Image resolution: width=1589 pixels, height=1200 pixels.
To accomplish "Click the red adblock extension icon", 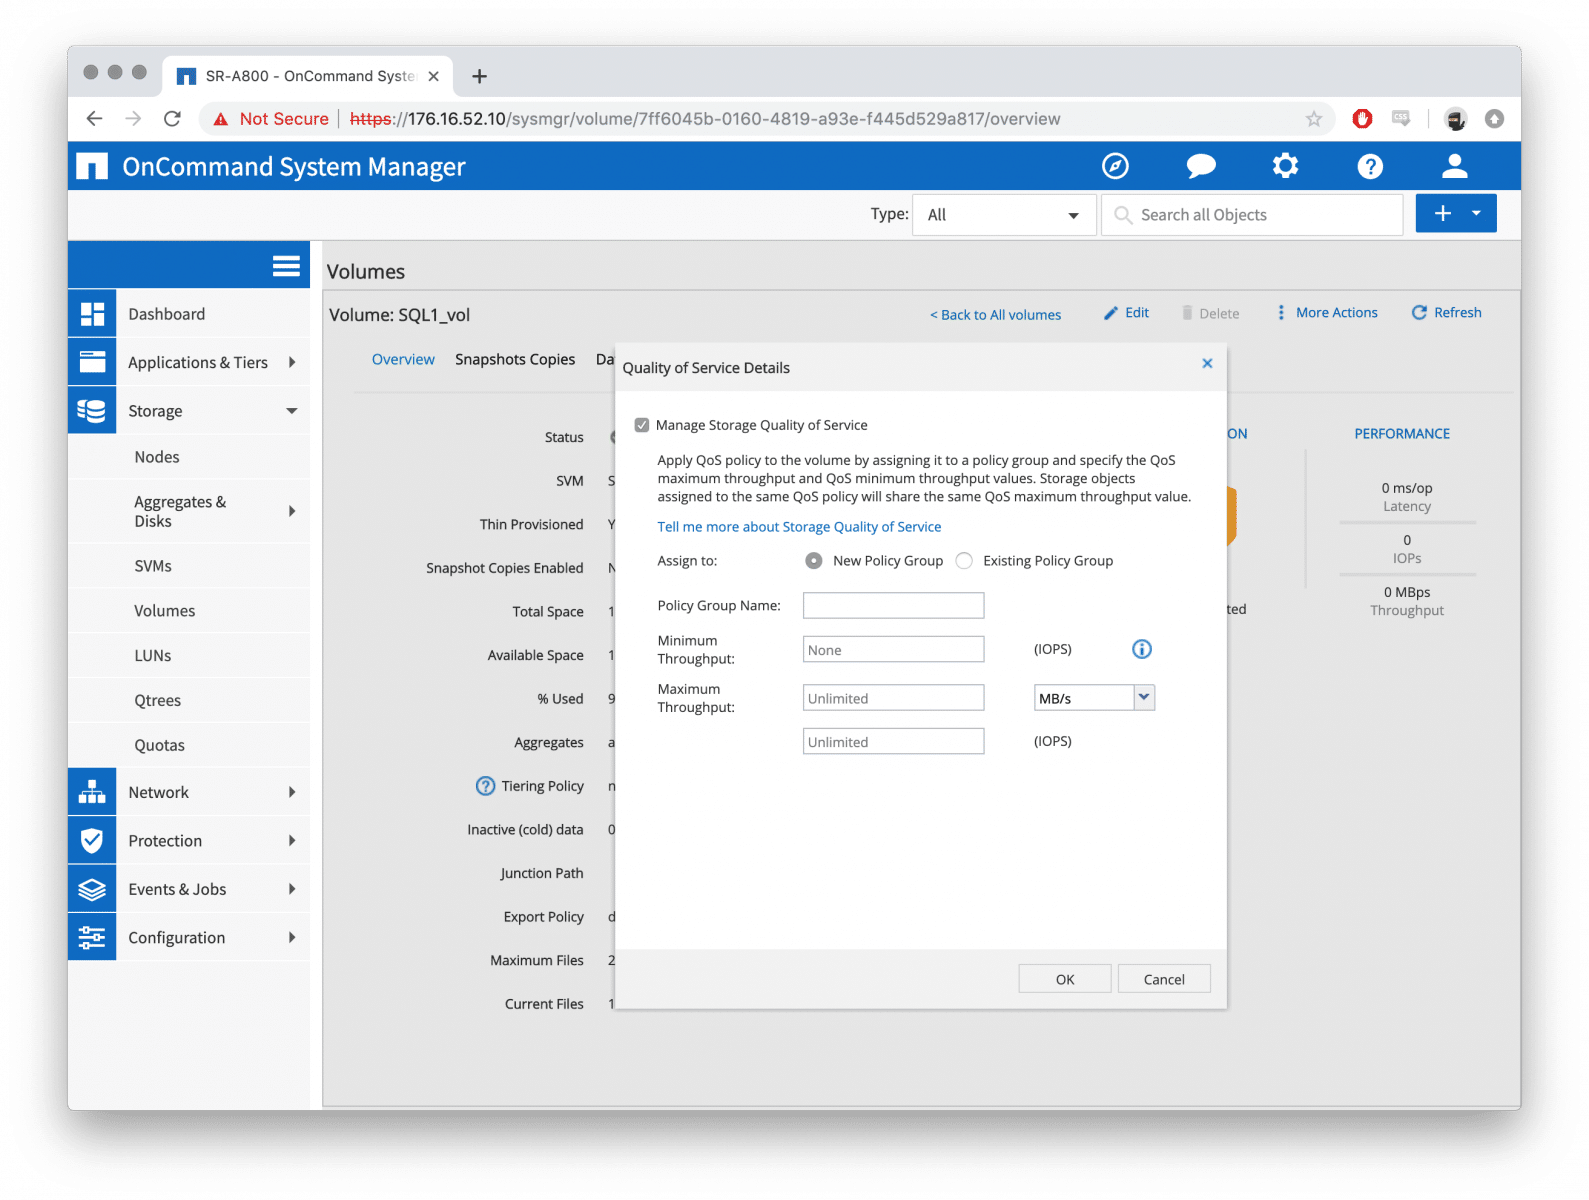I will coord(1362,119).
